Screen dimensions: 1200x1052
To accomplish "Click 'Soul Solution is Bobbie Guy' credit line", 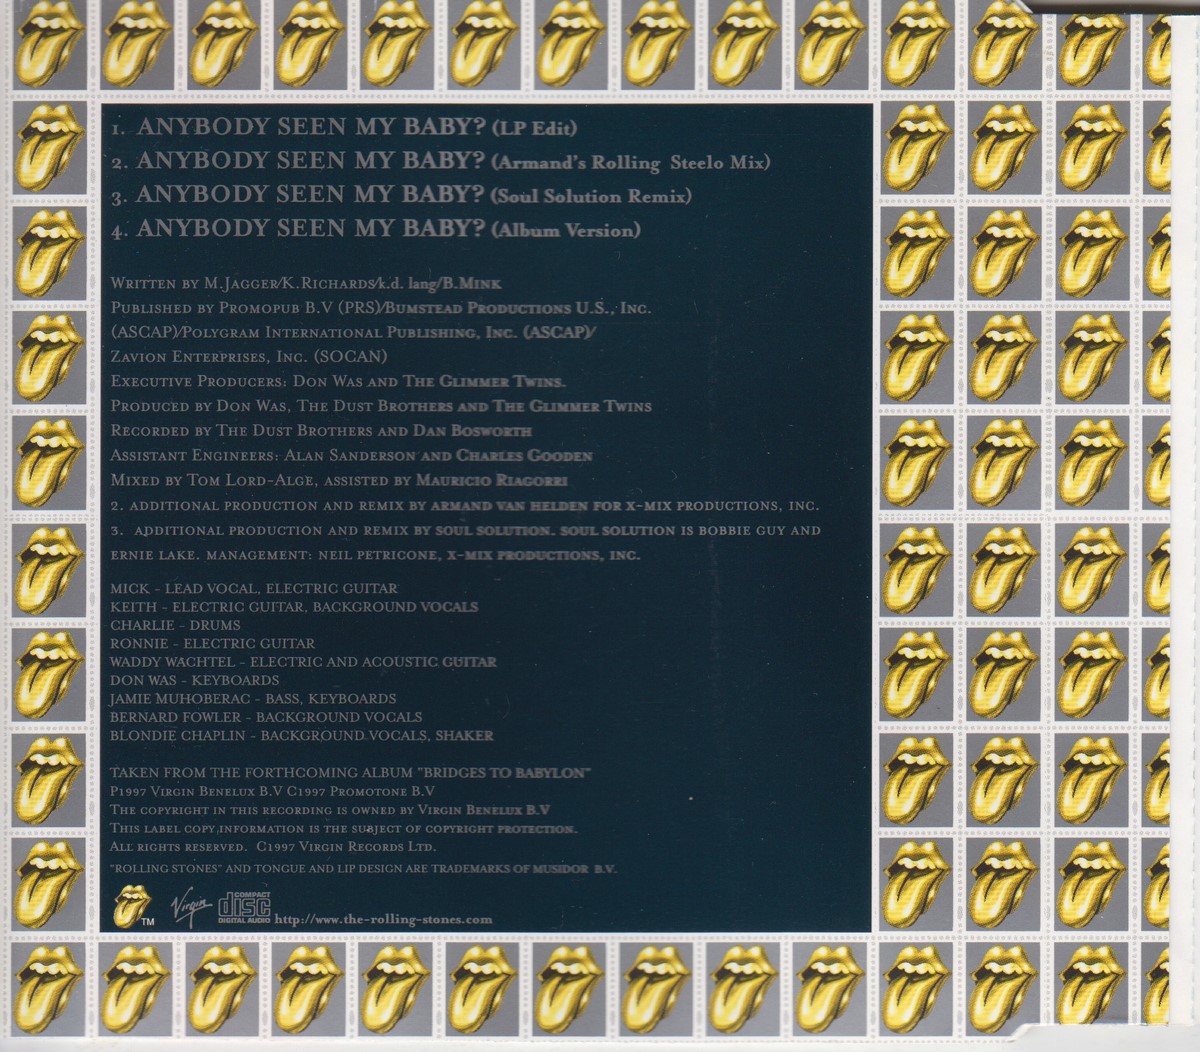I will click(x=466, y=530).
